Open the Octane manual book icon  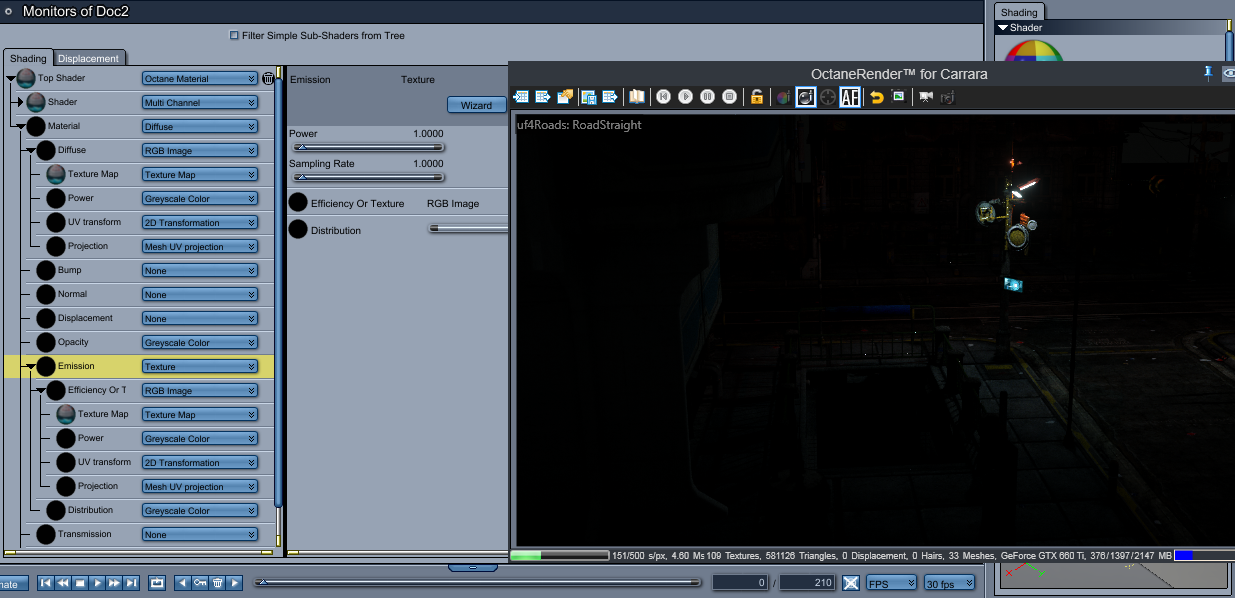coord(636,97)
